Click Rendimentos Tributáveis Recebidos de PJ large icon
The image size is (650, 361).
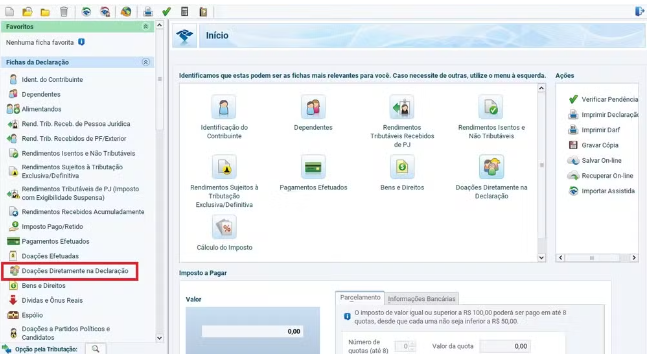pyautogui.click(x=402, y=107)
